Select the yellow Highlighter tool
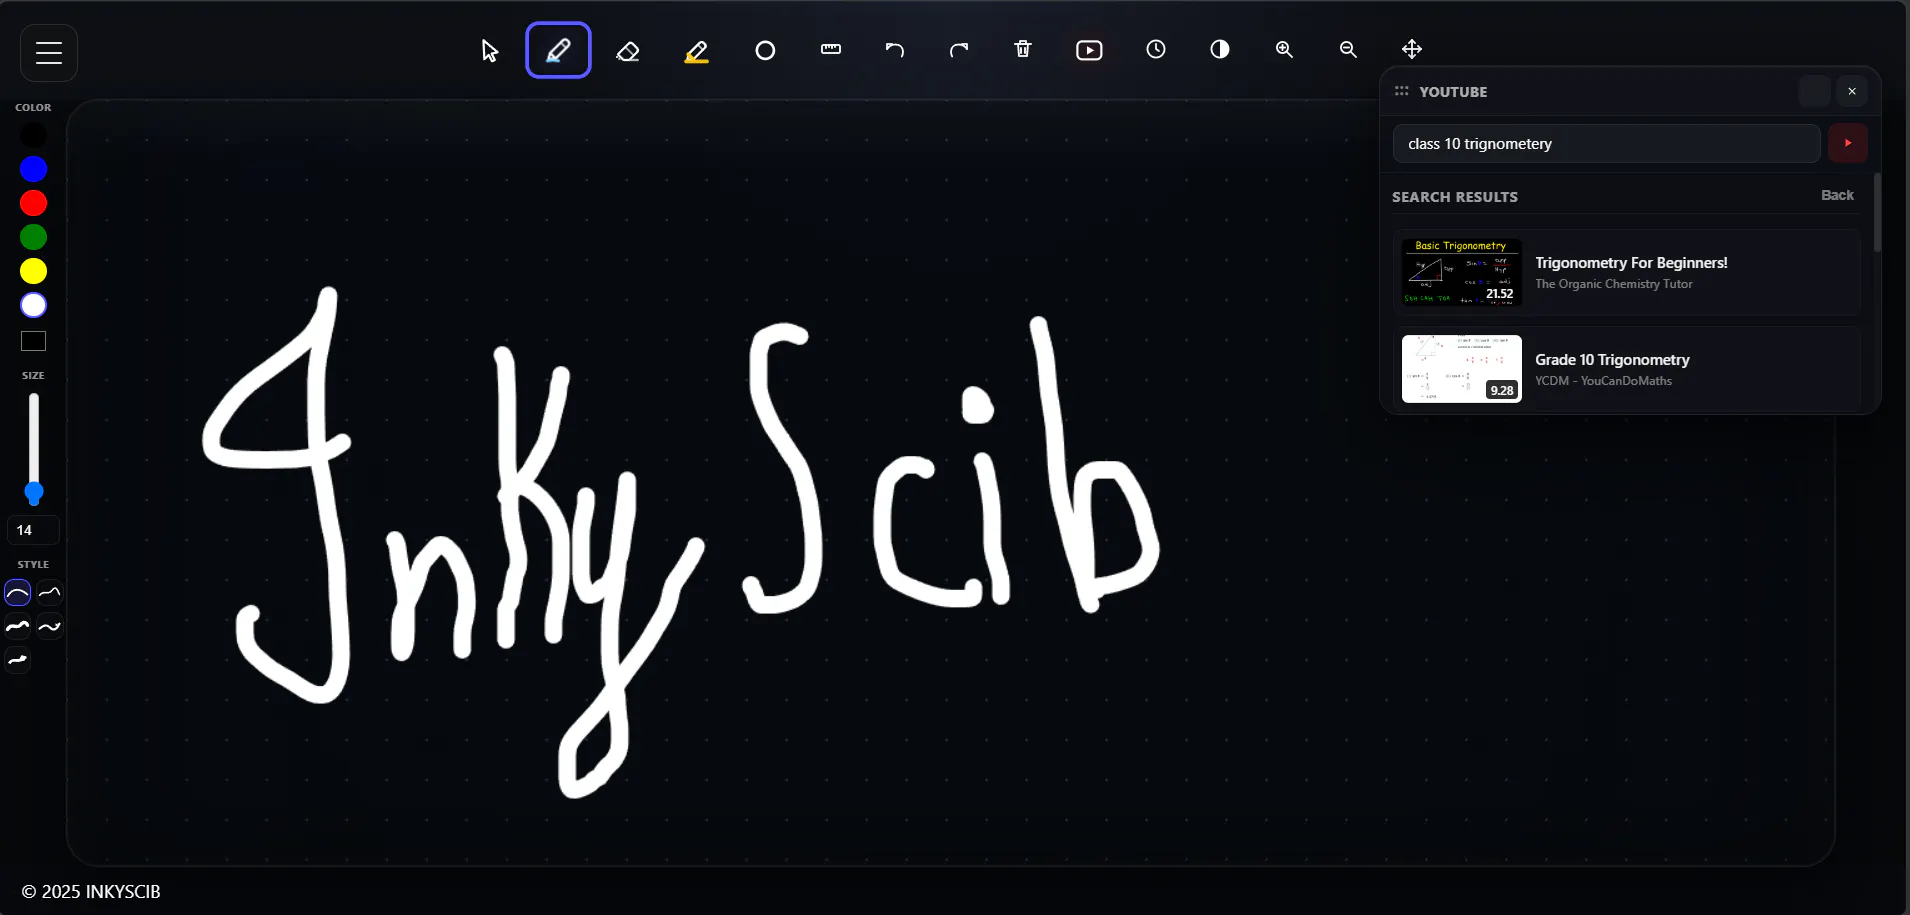1910x915 pixels. tap(697, 50)
